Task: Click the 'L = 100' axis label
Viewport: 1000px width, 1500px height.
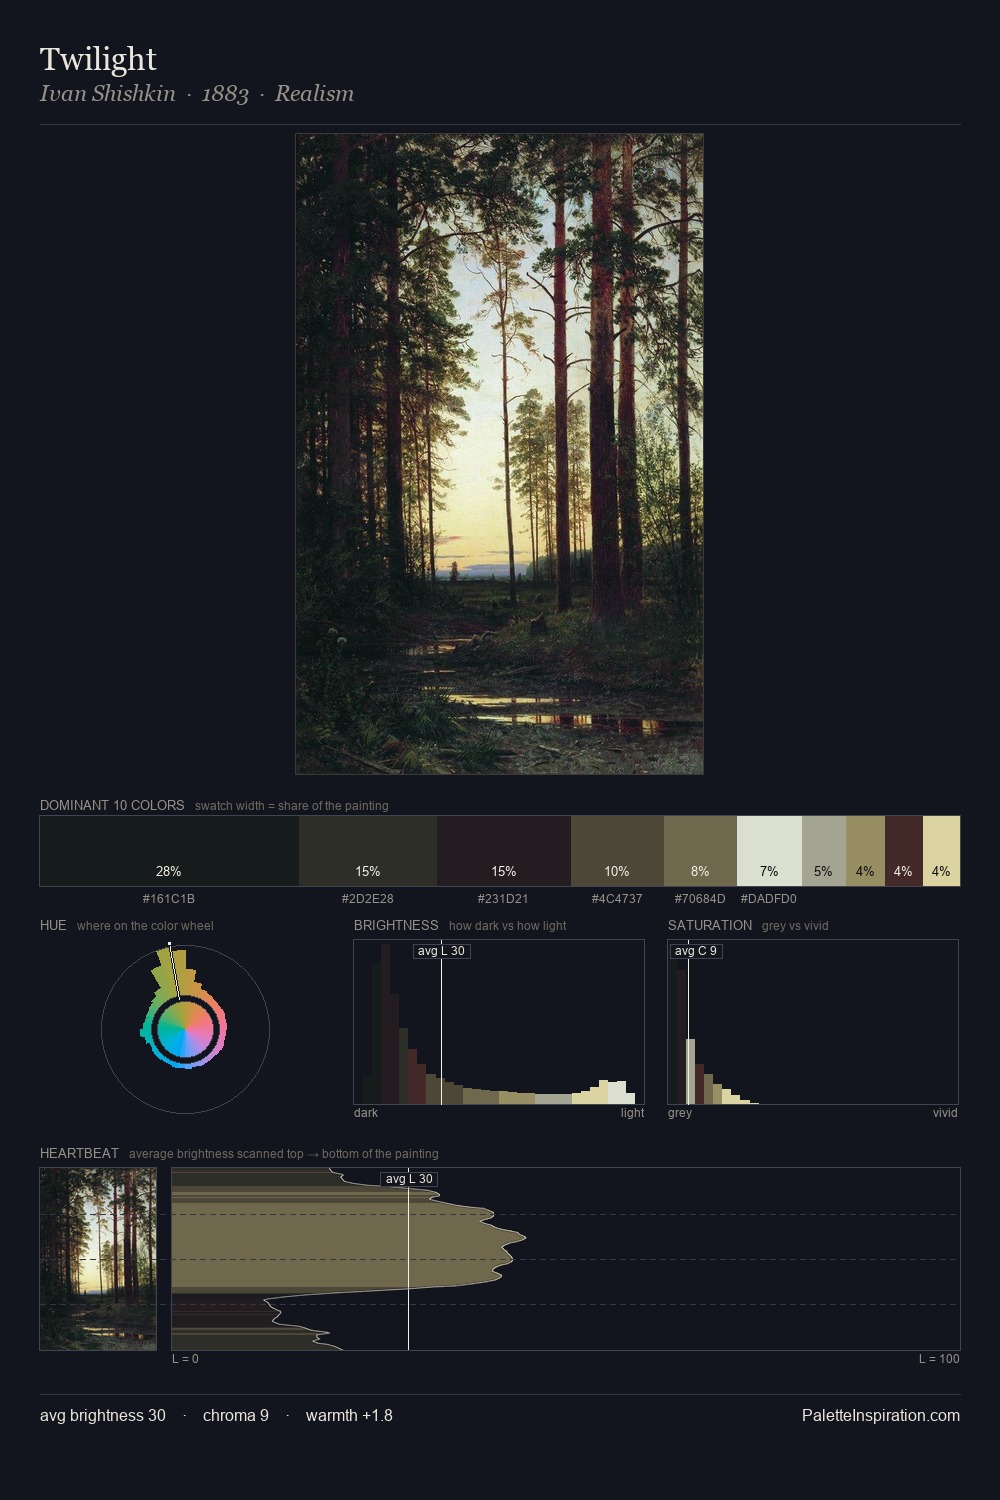Action: tap(939, 1359)
